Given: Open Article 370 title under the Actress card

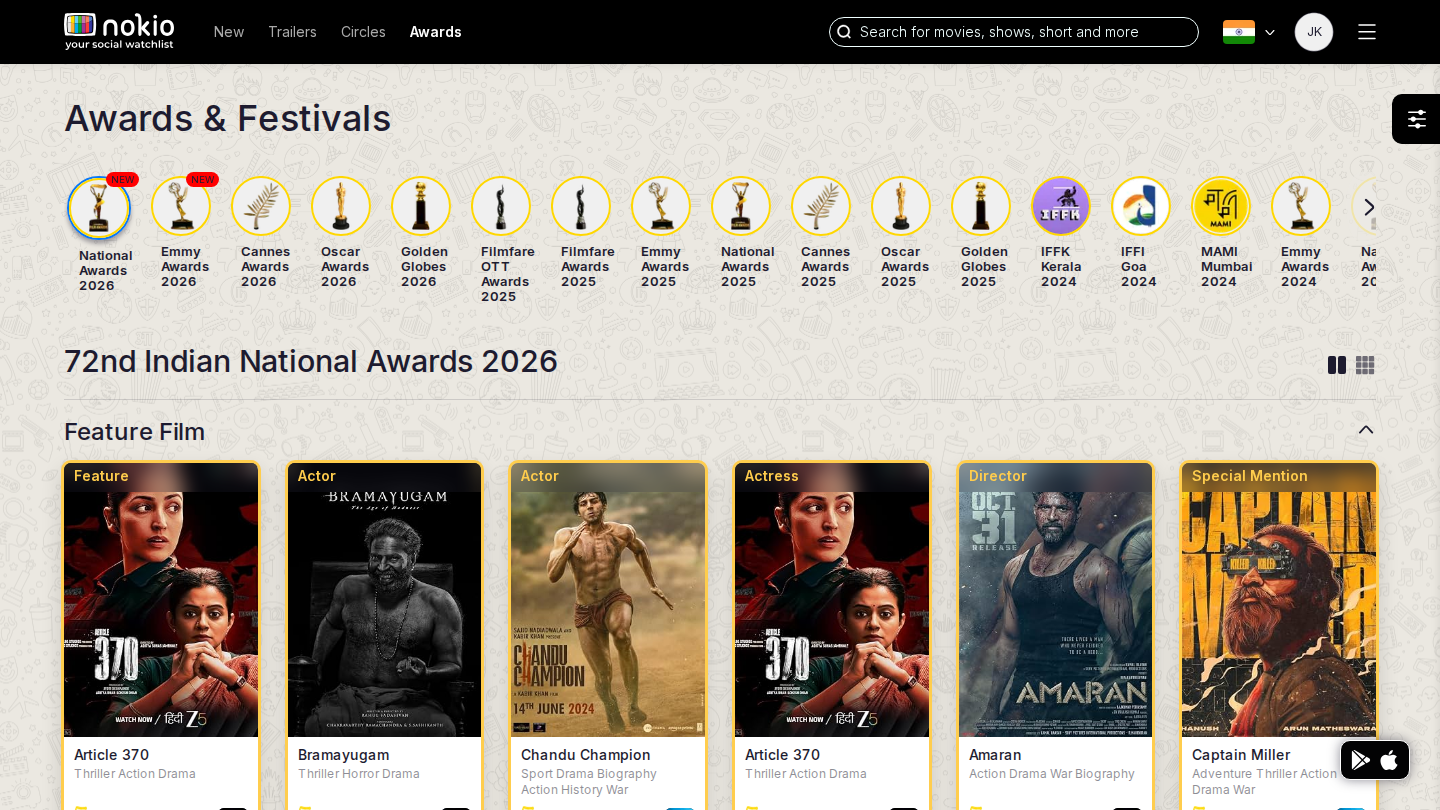Looking at the screenshot, I should 782,755.
